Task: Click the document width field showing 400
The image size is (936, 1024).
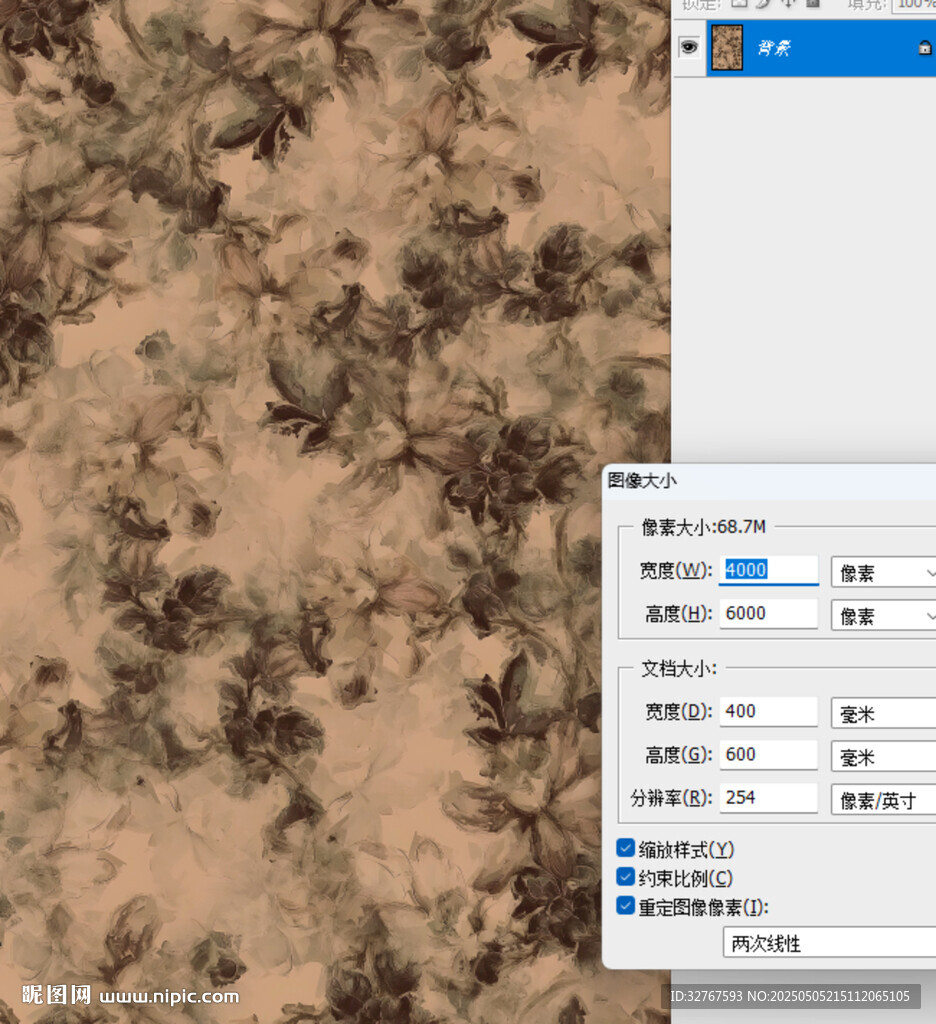Action: tap(768, 712)
